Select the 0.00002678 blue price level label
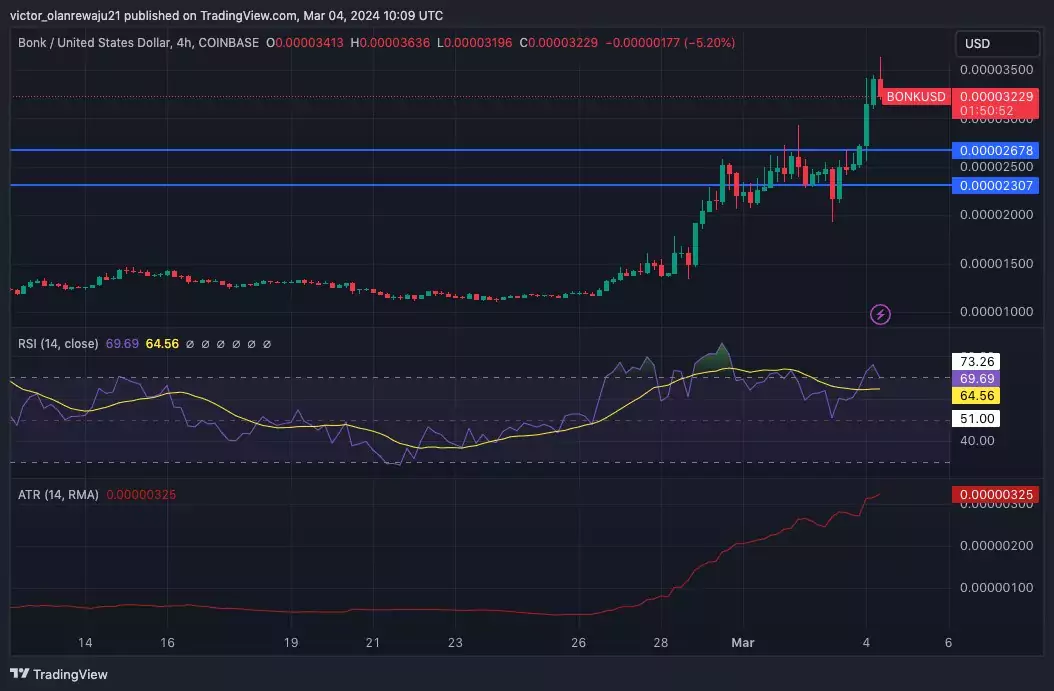The width and height of the screenshot is (1054, 691). point(996,151)
